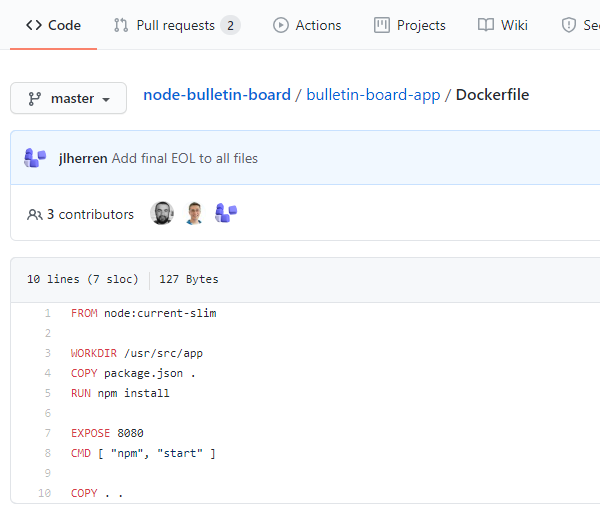
Task: Expand the master branch dropdown
Action: pos(68,98)
